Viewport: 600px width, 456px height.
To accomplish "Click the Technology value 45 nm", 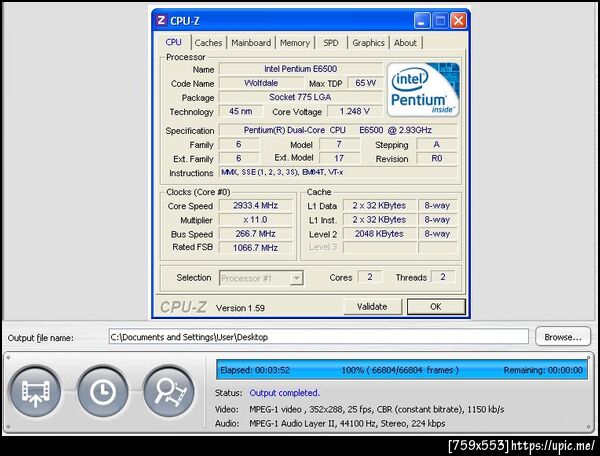I will click(x=241, y=111).
